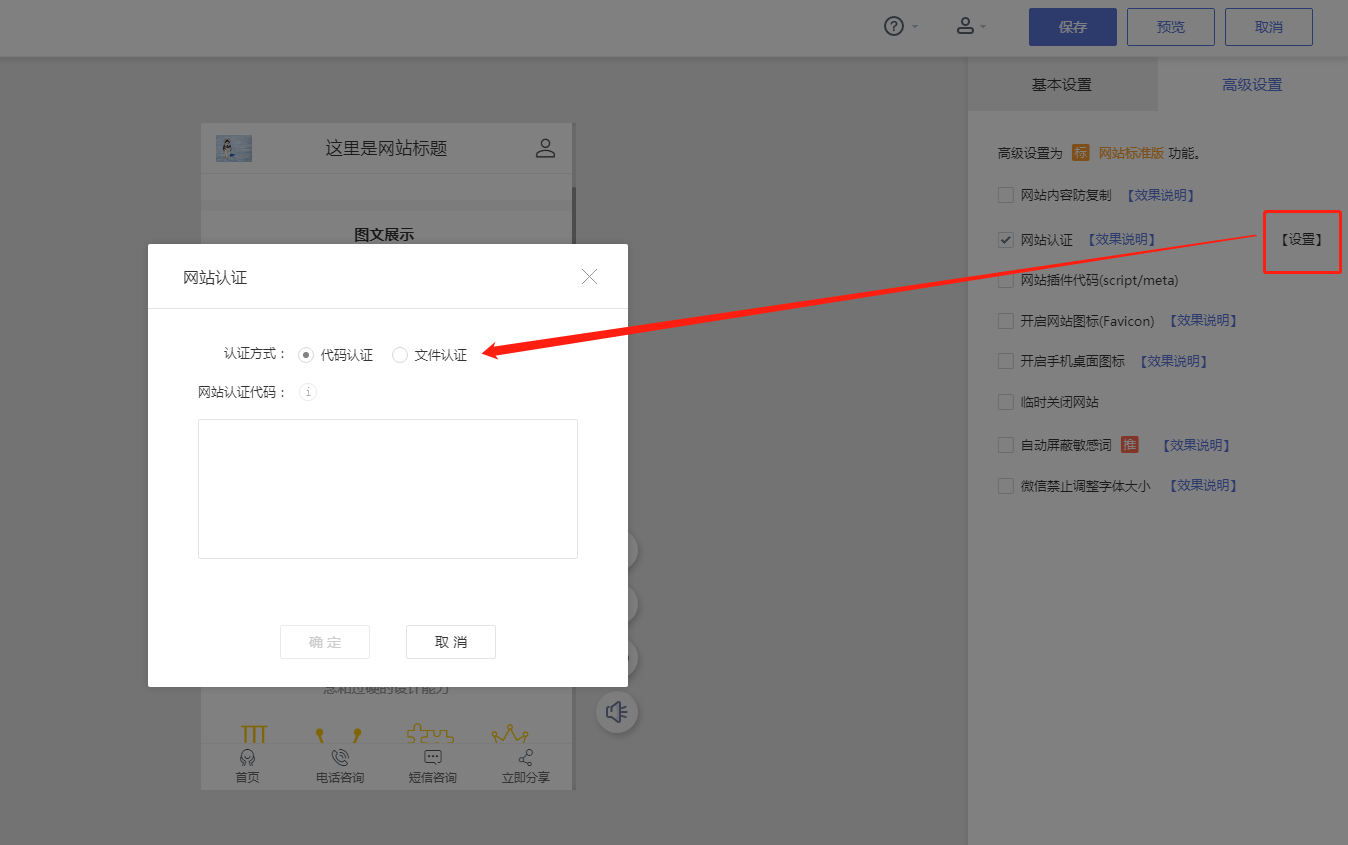
Task: Click the 首页 icon in preview footer
Action: click(x=247, y=758)
